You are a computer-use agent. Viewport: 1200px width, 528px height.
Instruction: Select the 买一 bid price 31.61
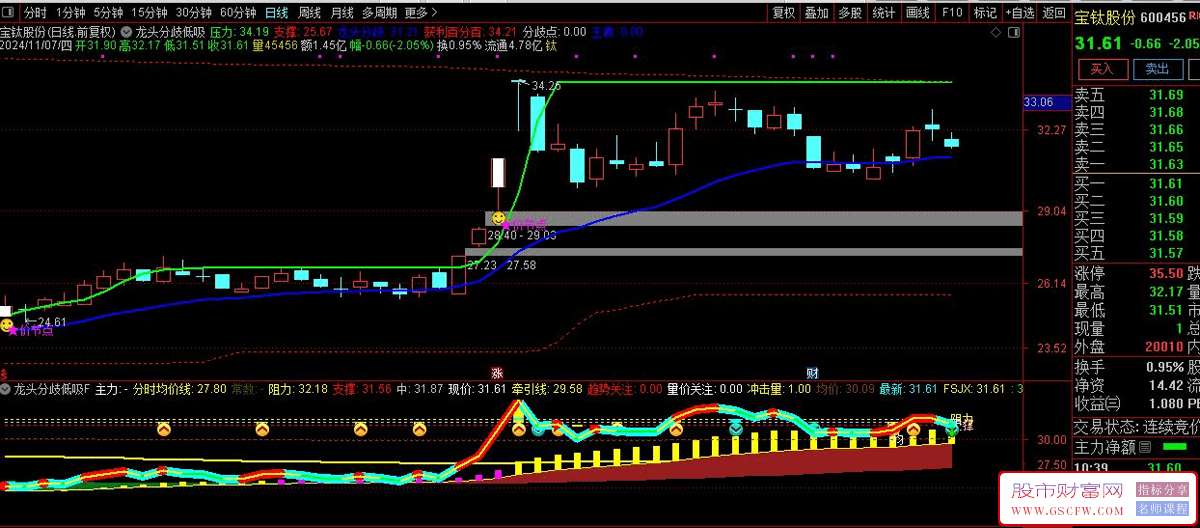1166,183
